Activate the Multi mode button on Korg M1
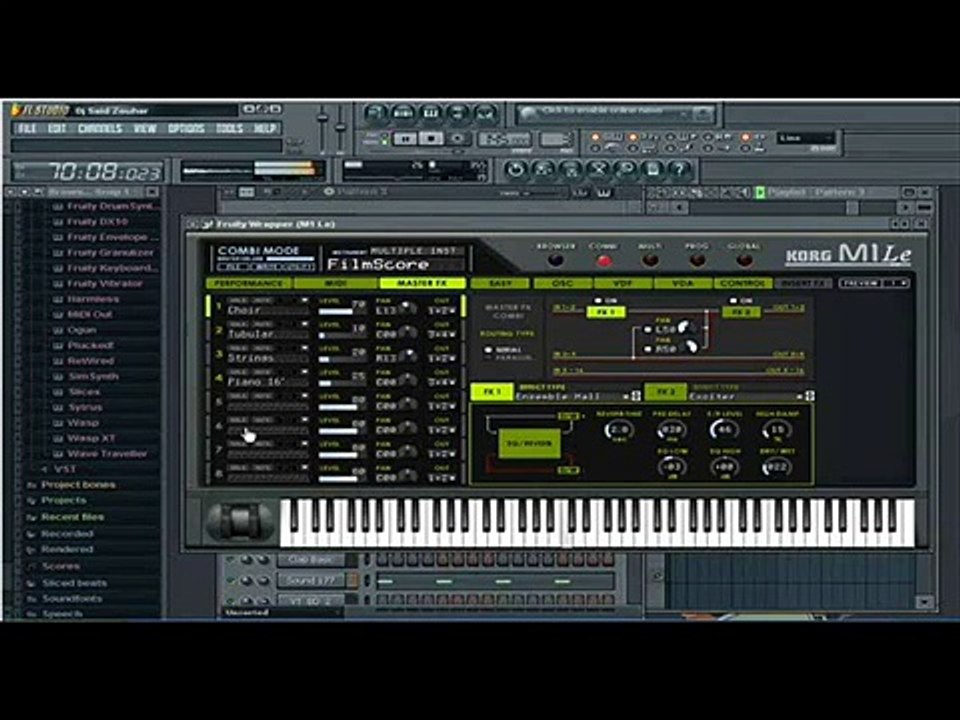This screenshot has height=720, width=960. (x=650, y=260)
